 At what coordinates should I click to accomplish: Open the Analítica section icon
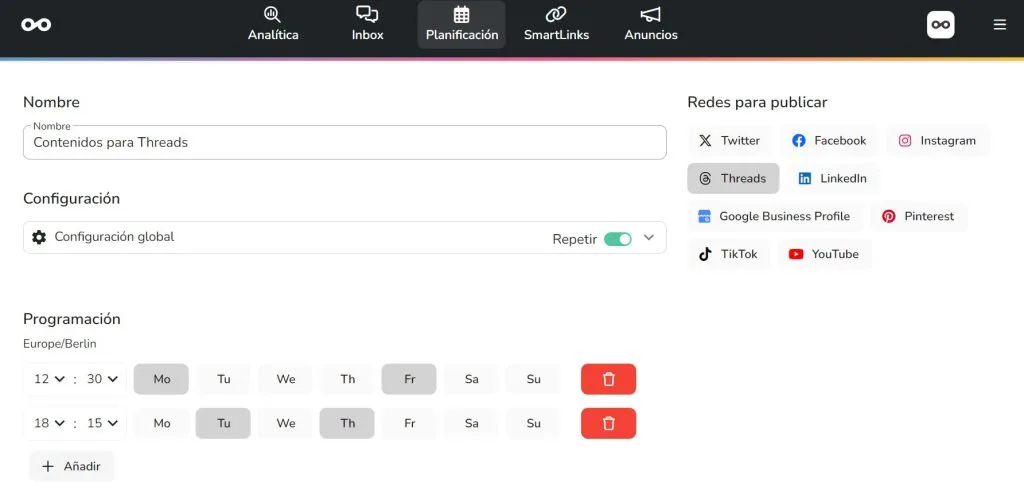272,14
